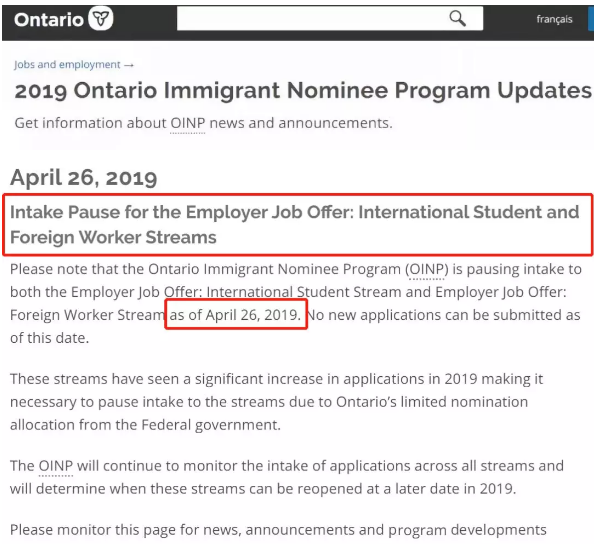Click OINP abbreviation in parentheses in first paragraph
The width and height of the screenshot is (599, 544).
pos(427,269)
